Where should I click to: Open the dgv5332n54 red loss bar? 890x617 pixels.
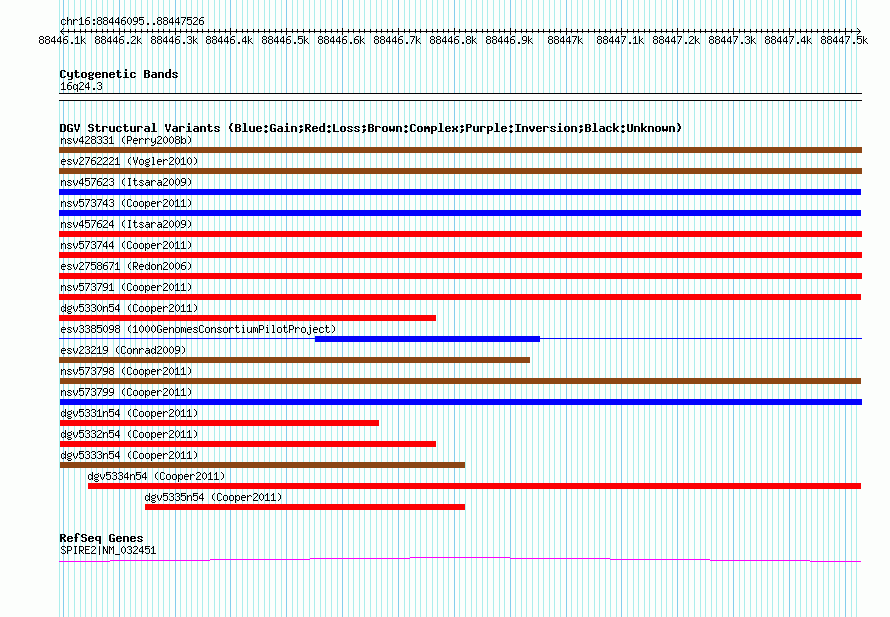[247, 444]
